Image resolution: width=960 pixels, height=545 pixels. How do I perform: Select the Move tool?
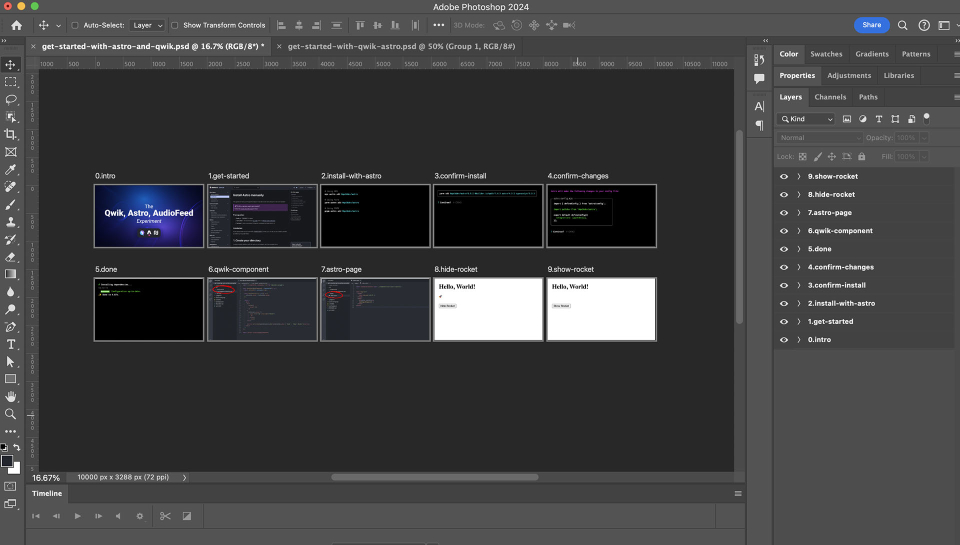[x=10, y=64]
